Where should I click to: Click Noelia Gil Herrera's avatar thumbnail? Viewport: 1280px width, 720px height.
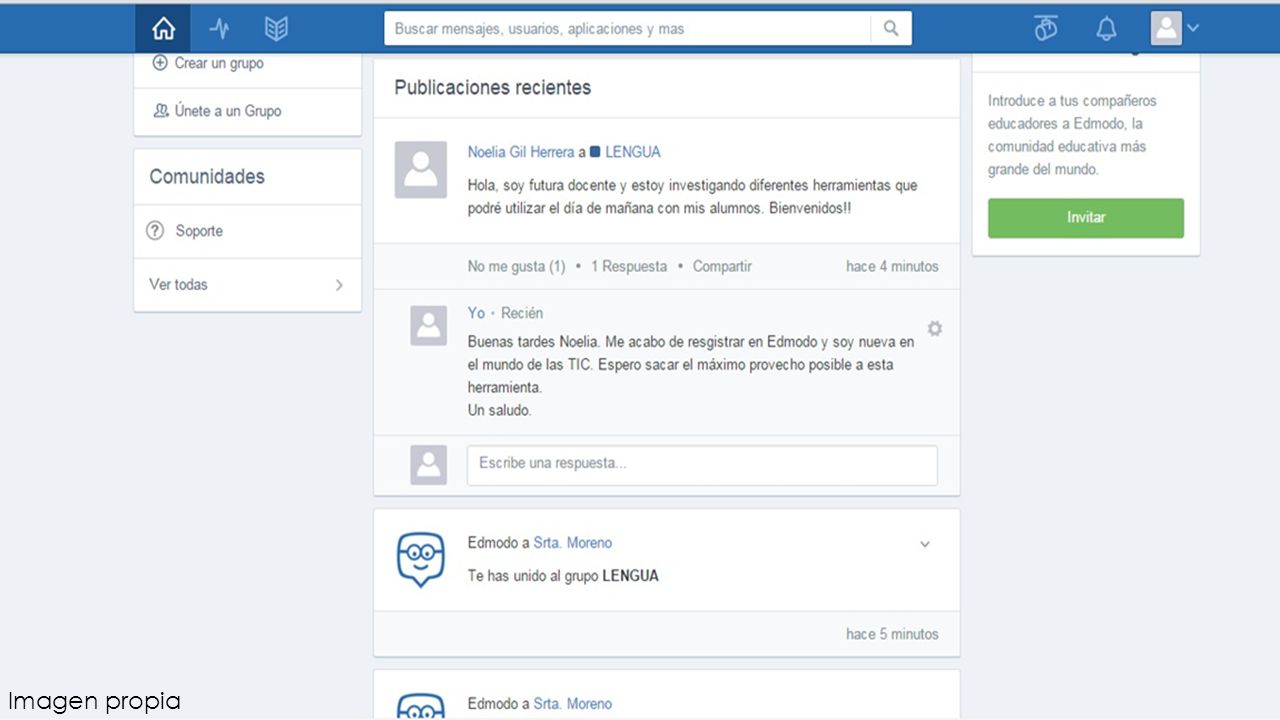pos(421,170)
